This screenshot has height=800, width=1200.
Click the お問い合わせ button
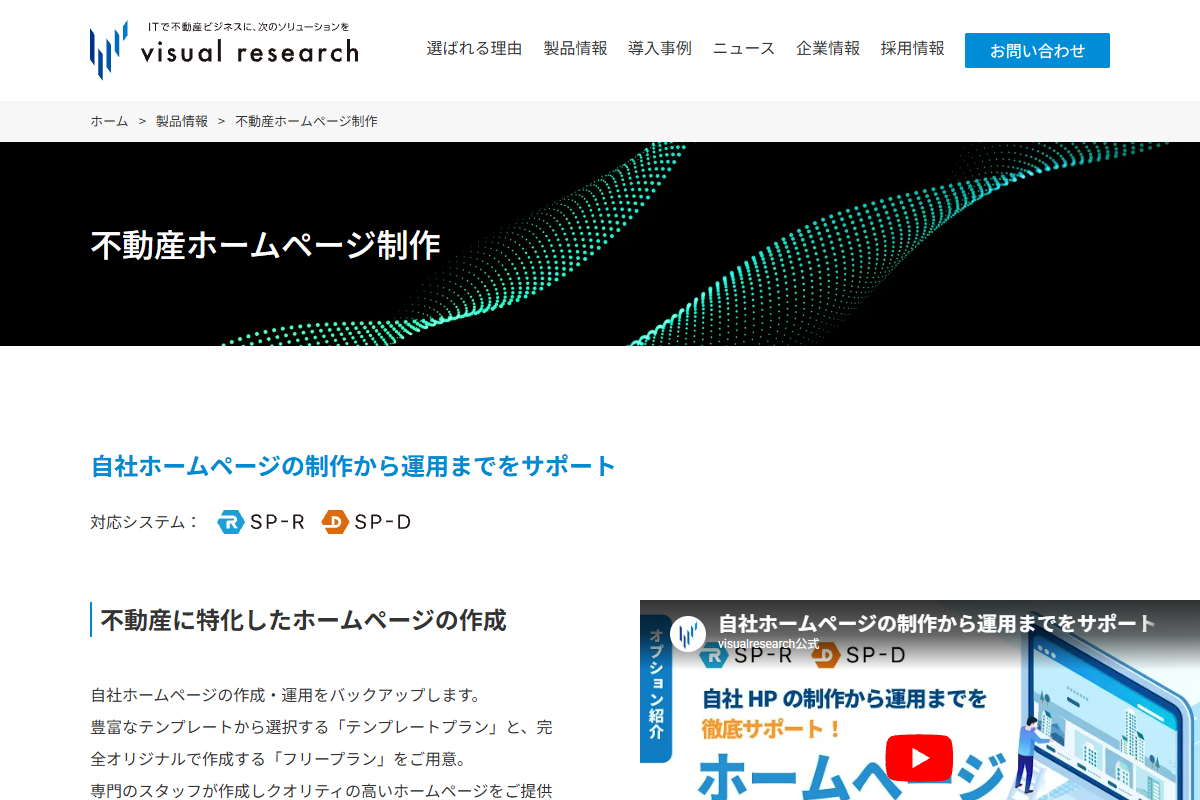(x=1037, y=50)
